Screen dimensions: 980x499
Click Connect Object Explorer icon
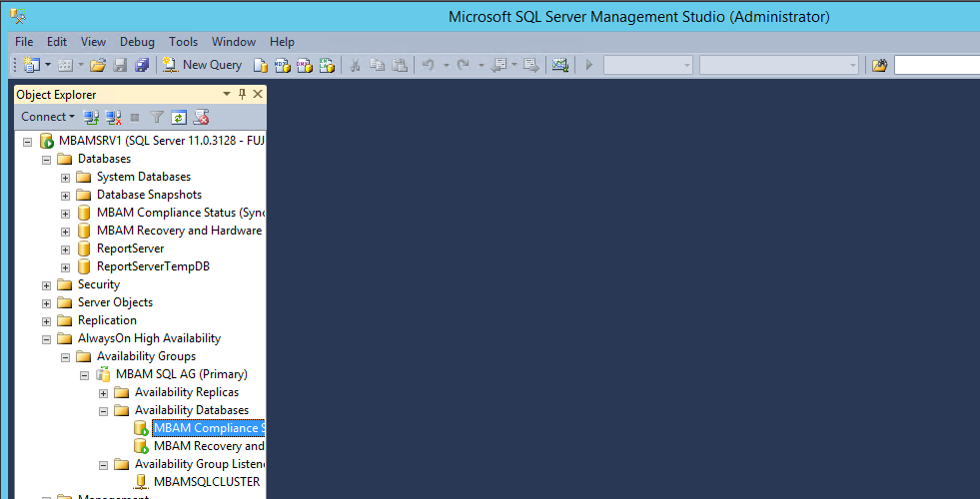point(91,117)
